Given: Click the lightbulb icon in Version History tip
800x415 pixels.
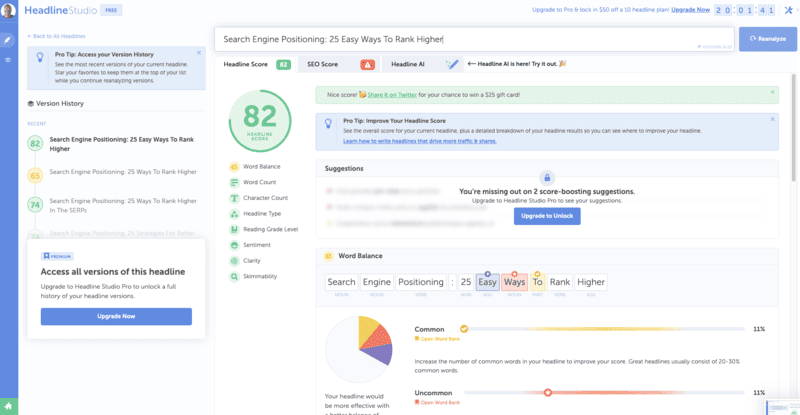Looking at the screenshot, I should click(40, 57).
